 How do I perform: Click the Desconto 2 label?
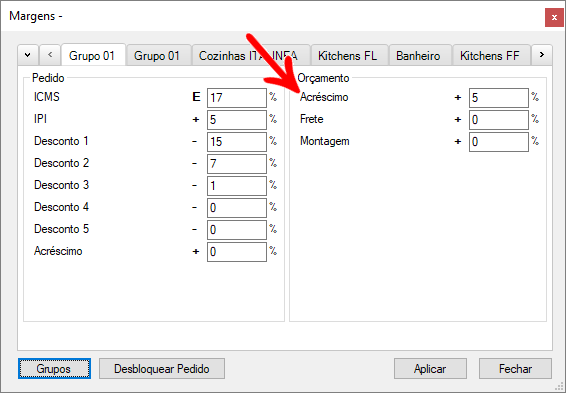(x=61, y=163)
